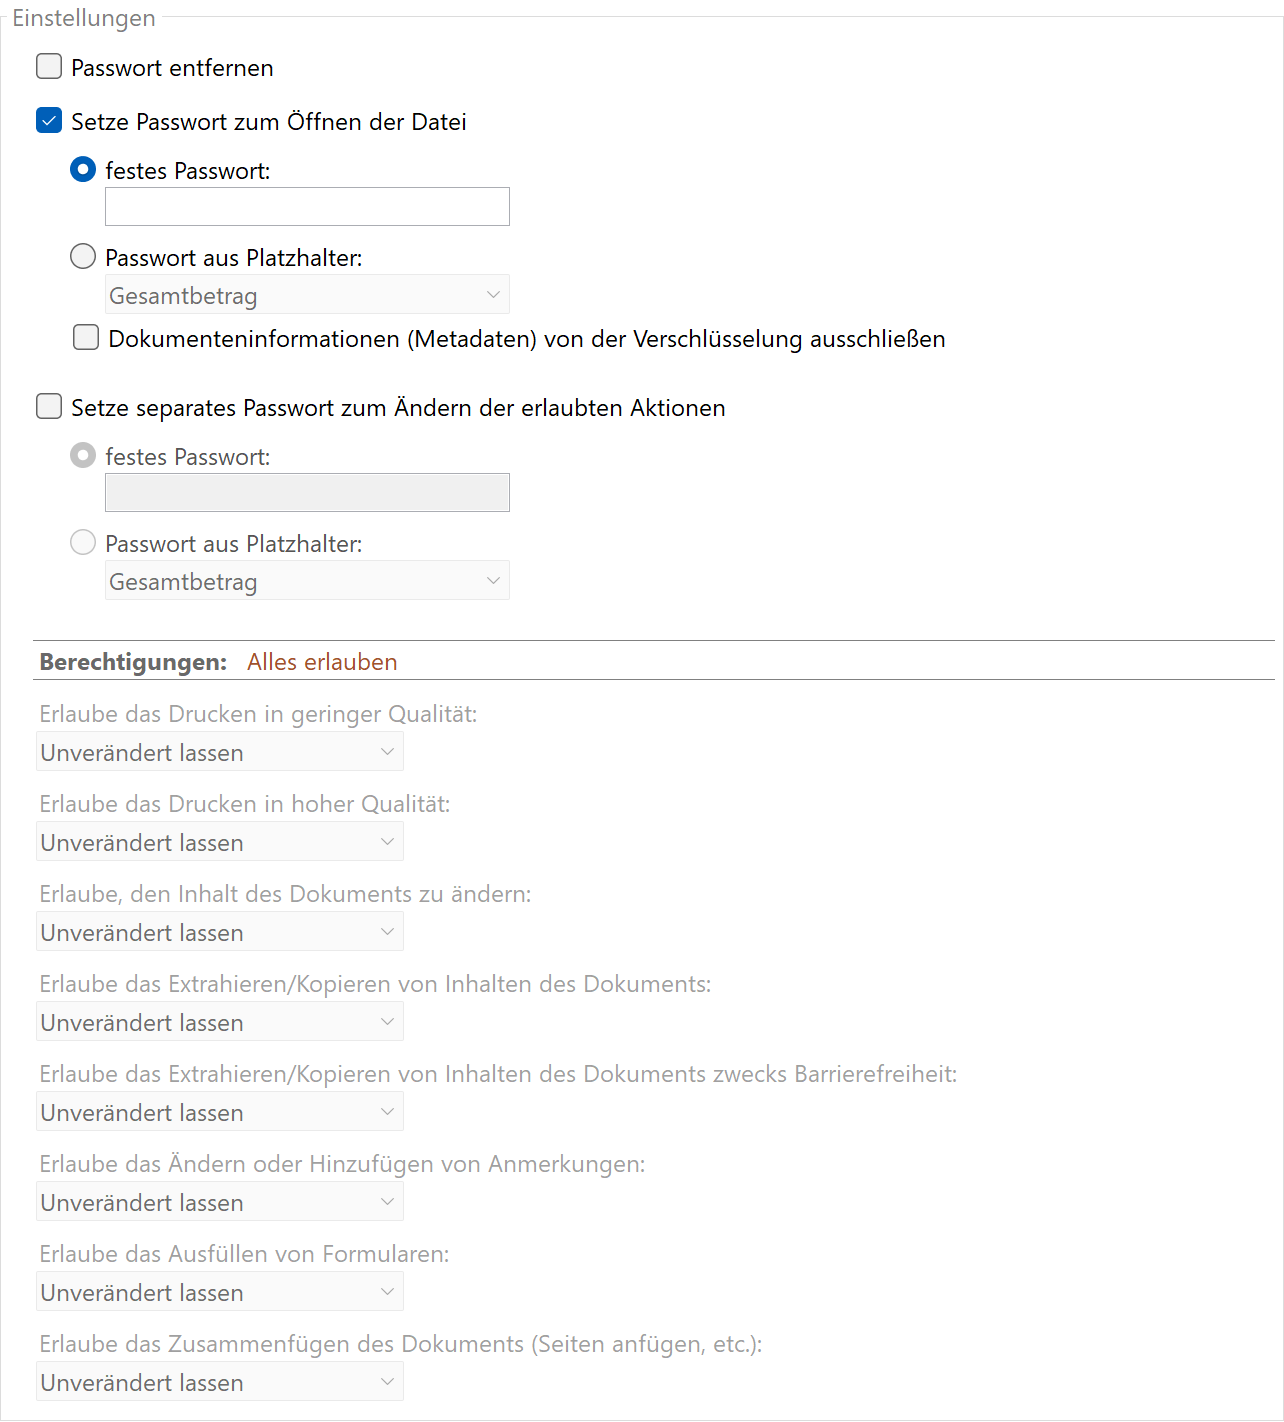This screenshot has width=1284, height=1422.
Task: Choose second 'Passwort aus Platzhalter' radio option
Action: 83,543
